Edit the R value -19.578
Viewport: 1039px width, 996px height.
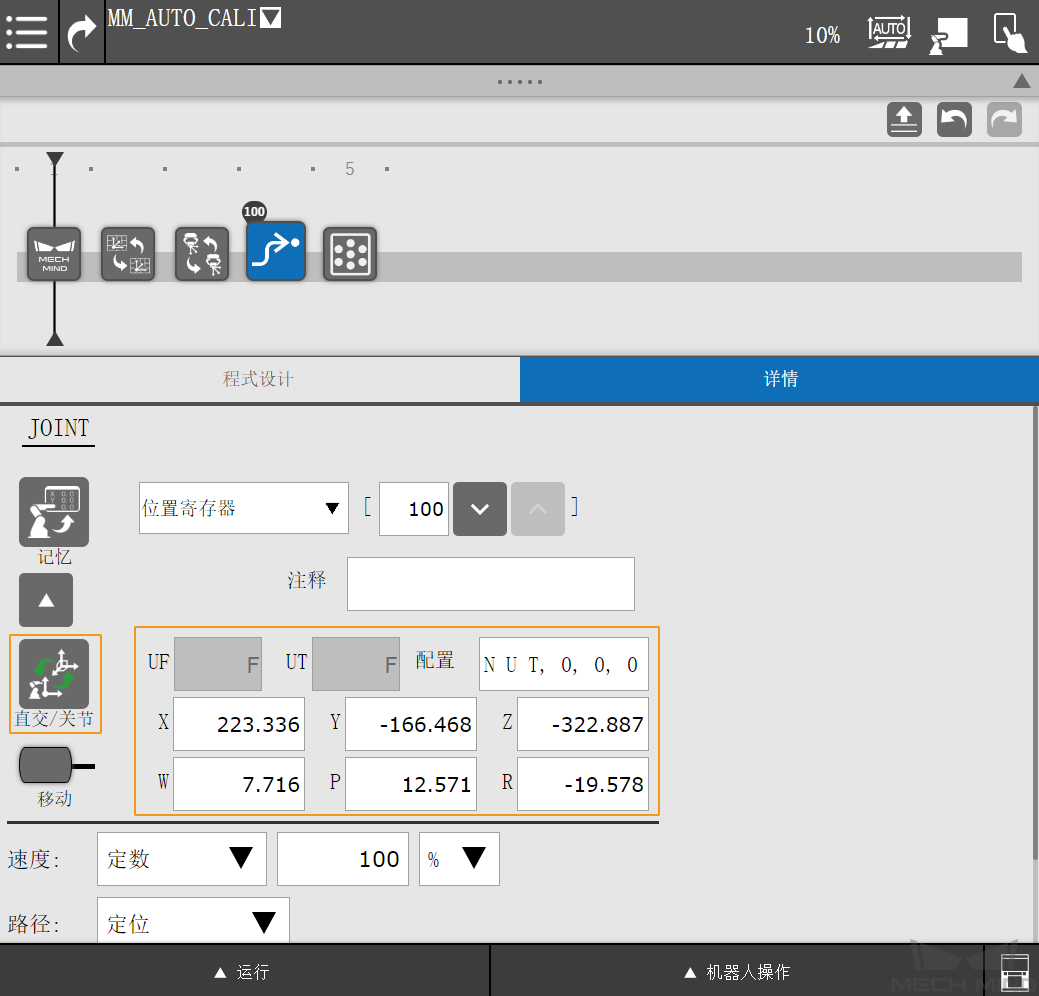pos(583,784)
